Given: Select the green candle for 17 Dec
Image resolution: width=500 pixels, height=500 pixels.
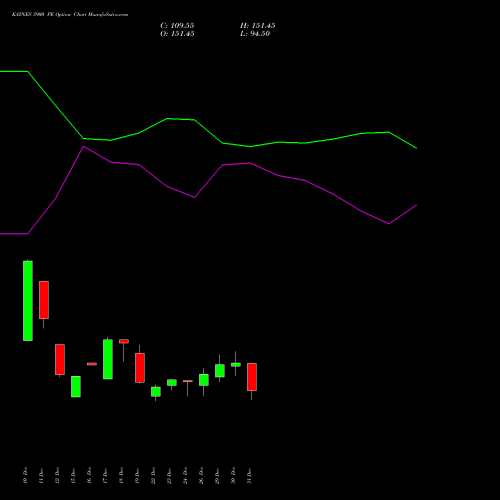Looking at the screenshot, I should tap(108, 359).
